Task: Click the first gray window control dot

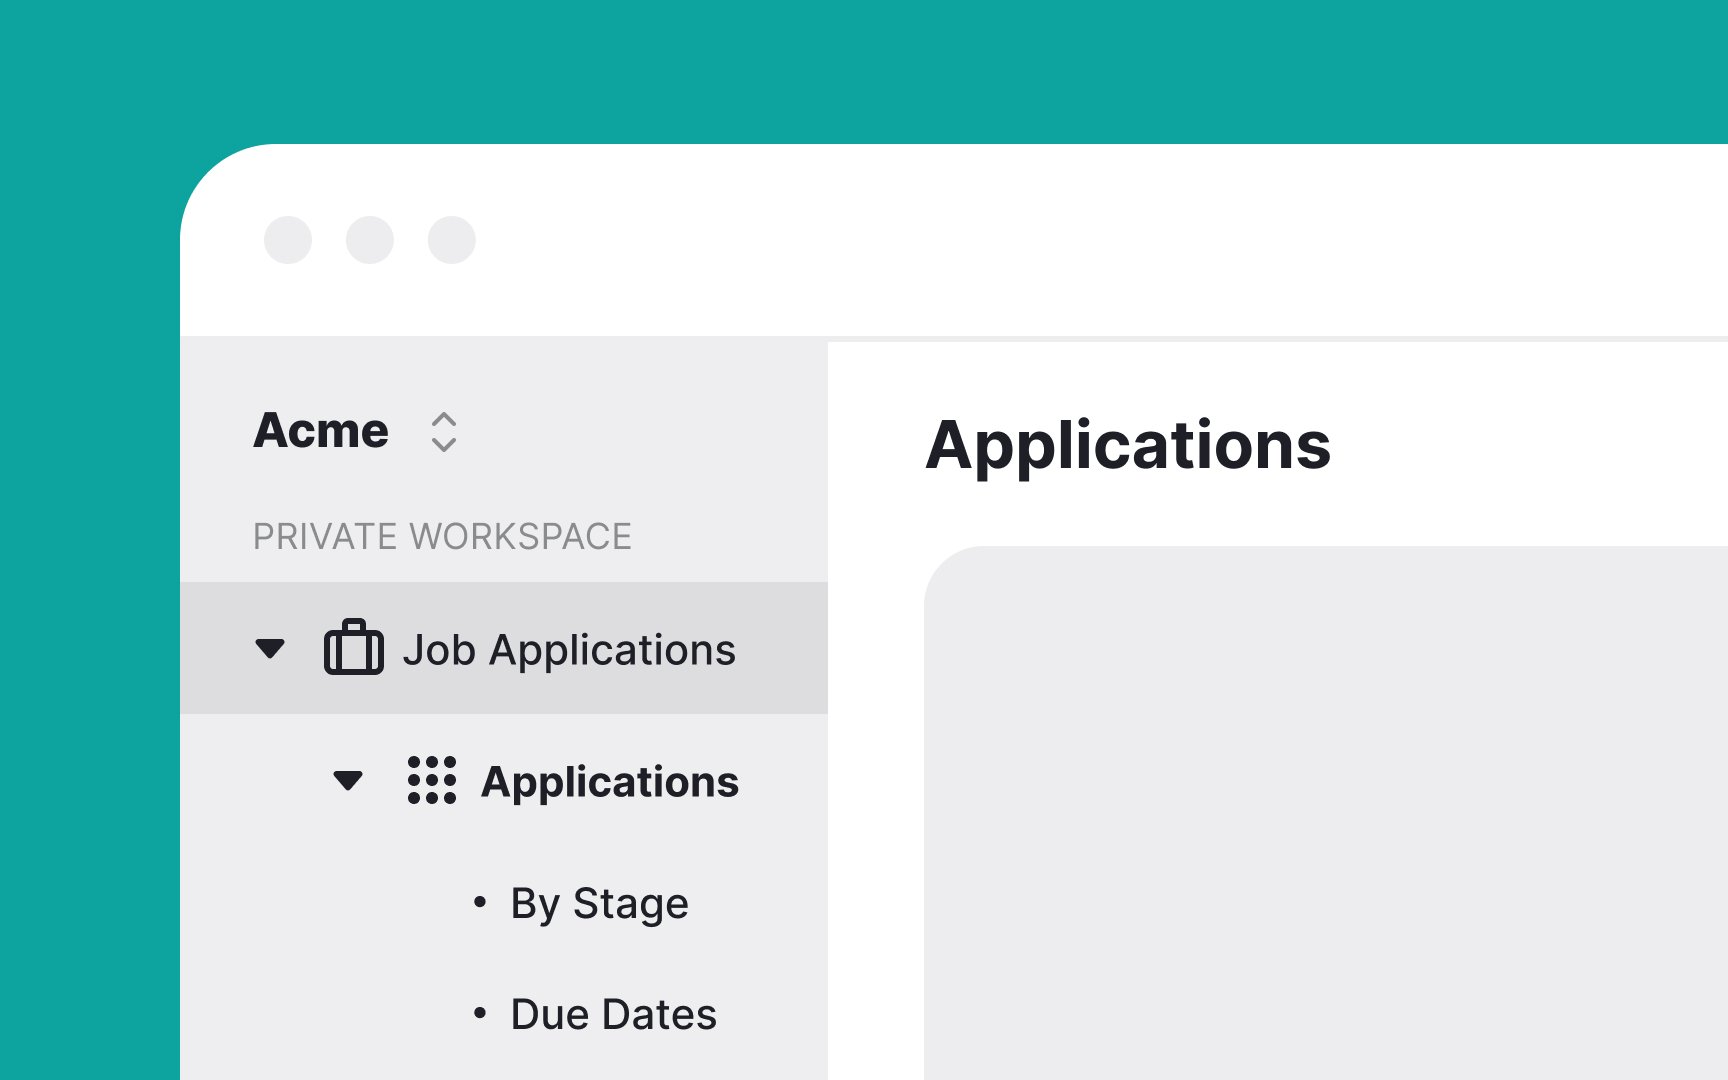Action: [x=288, y=240]
